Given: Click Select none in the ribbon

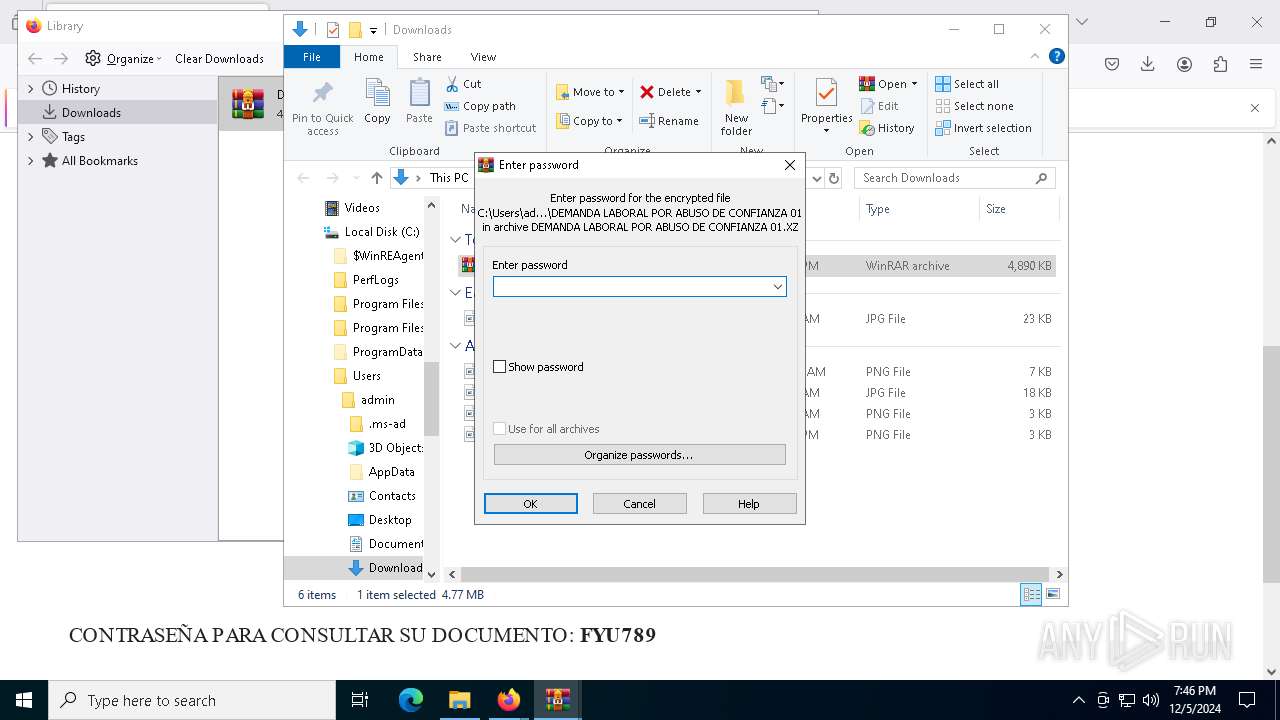Looking at the screenshot, I should (x=974, y=106).
